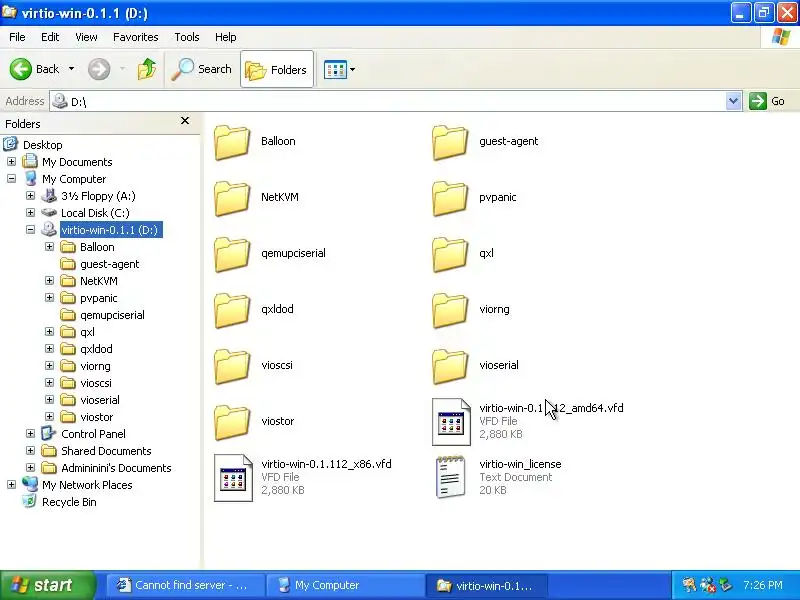Select the viostor folder icon in file list
The image size is (800, 600).
[232, 422]
